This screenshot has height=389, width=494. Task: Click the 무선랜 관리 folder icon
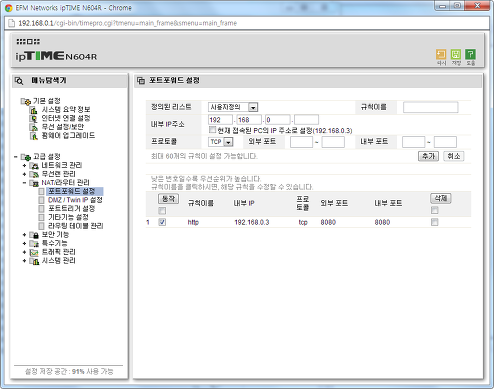[34, 174]
